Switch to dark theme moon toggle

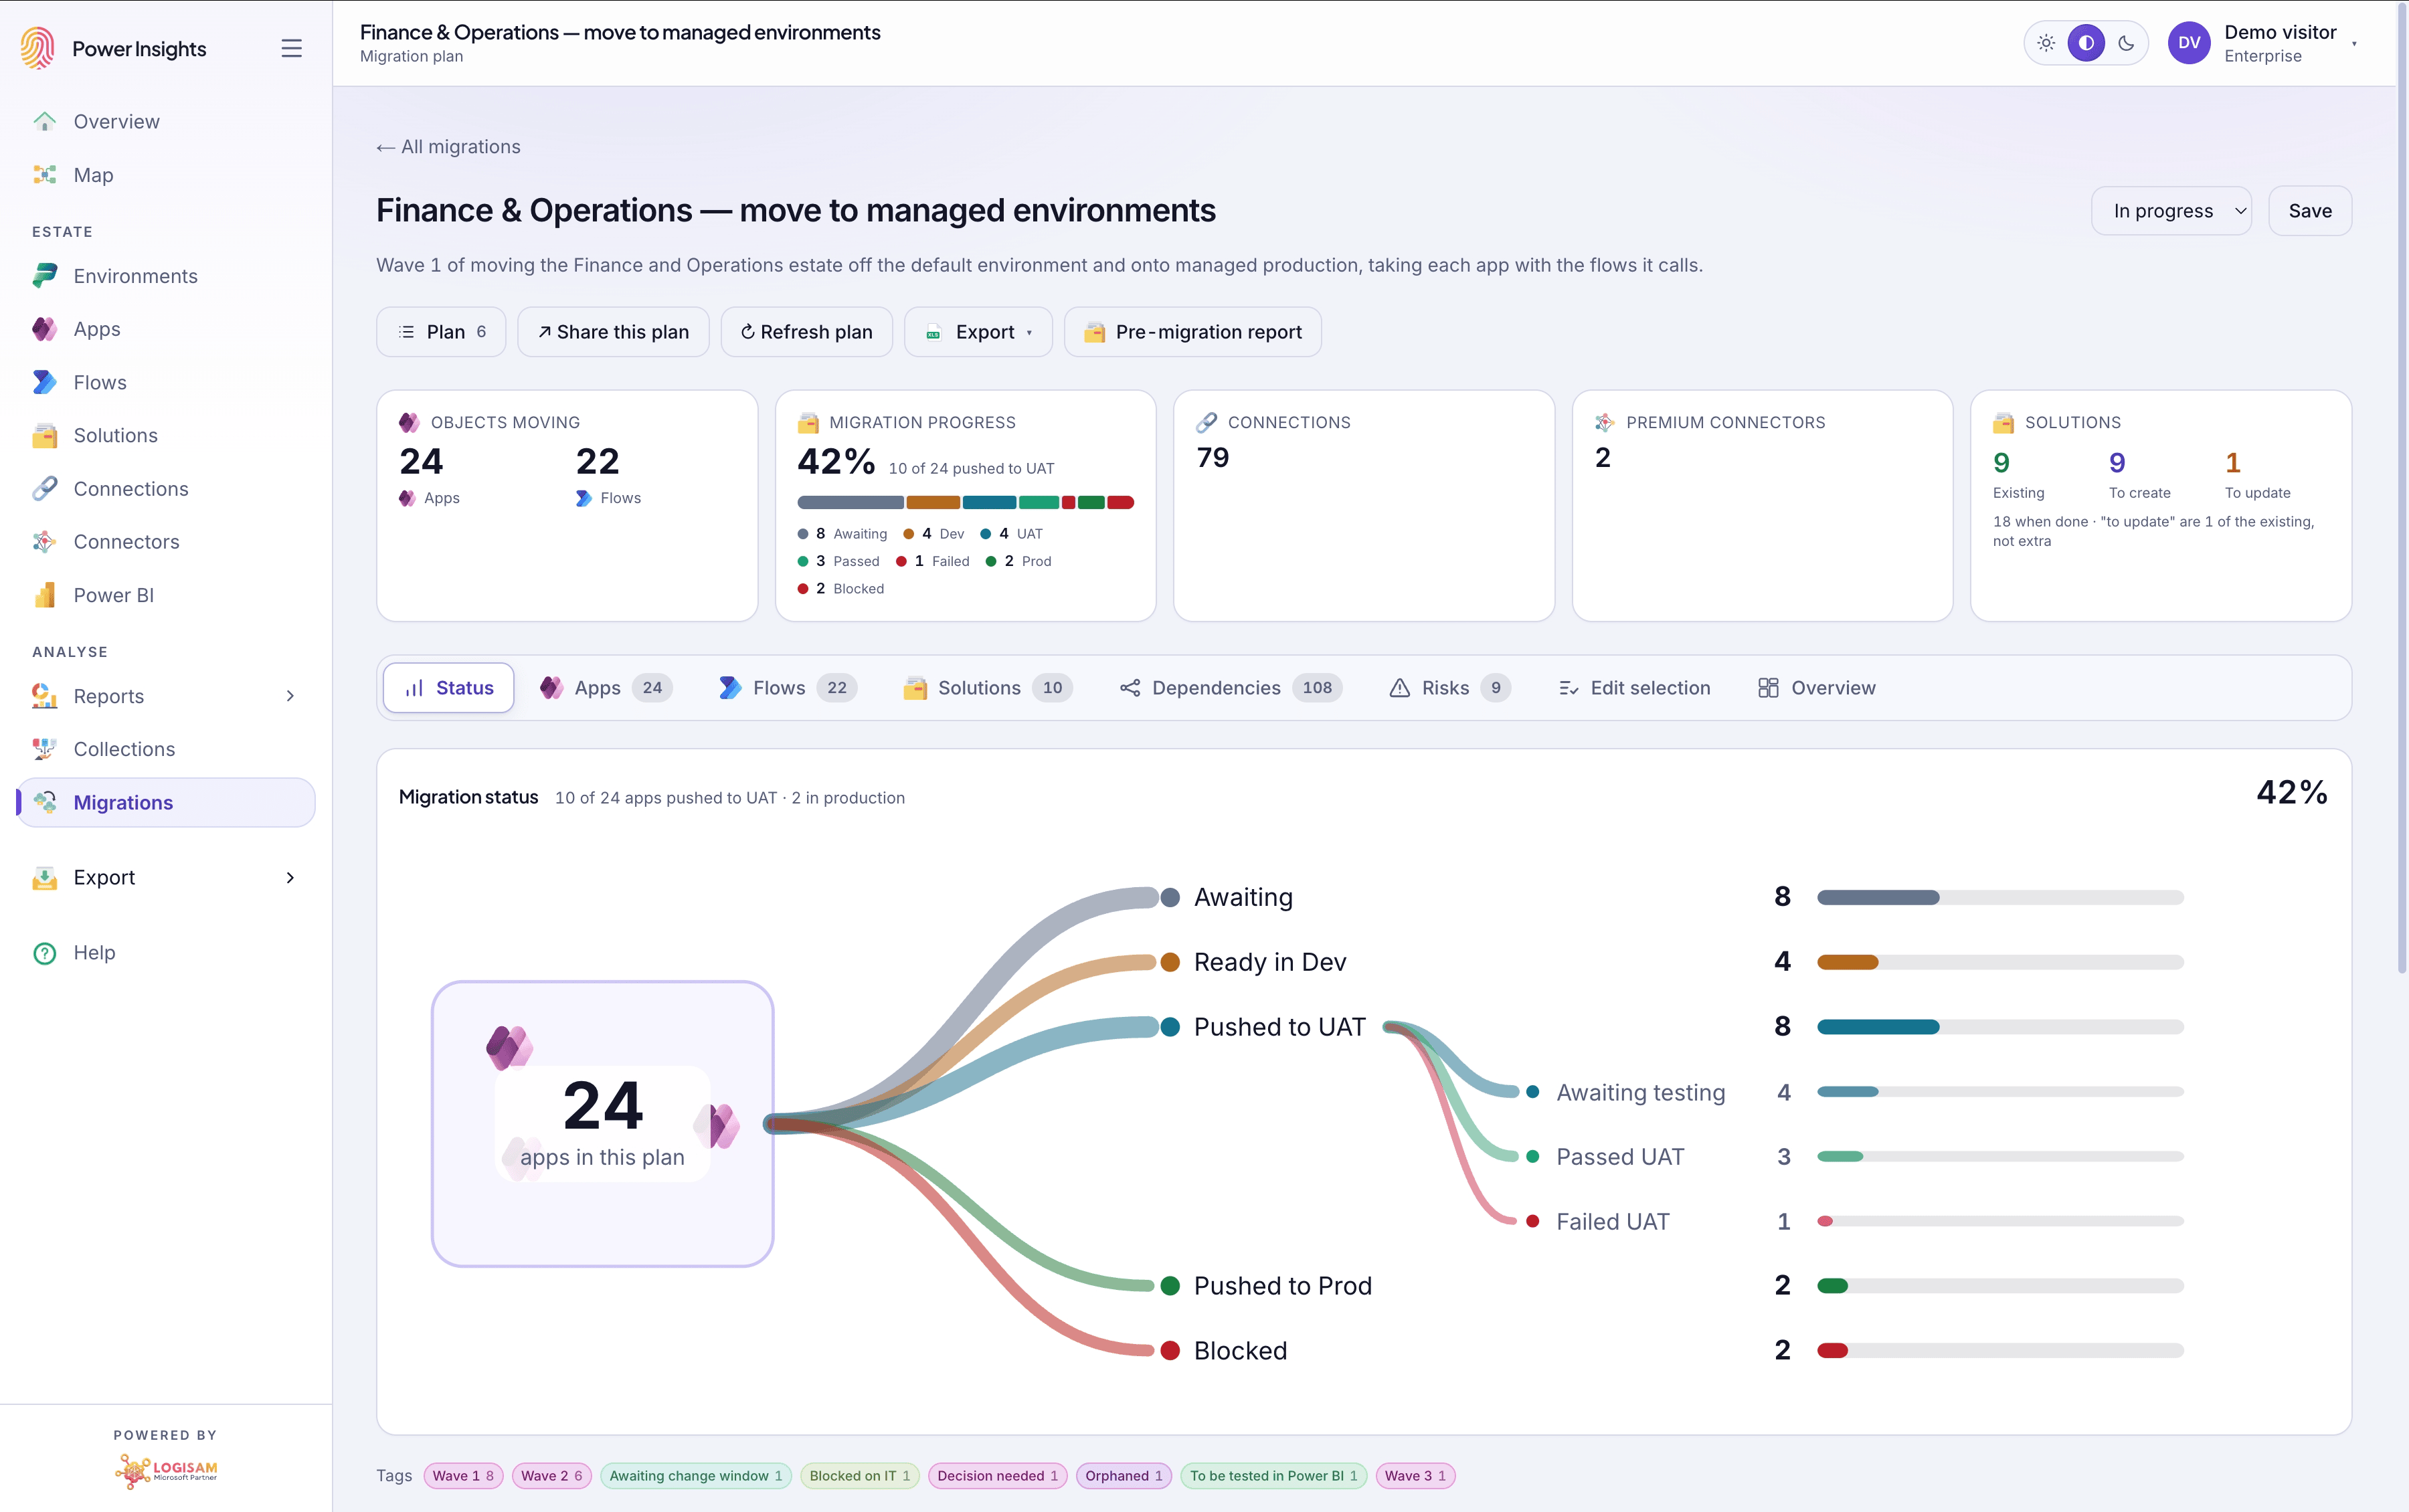tap(2126, 43)
